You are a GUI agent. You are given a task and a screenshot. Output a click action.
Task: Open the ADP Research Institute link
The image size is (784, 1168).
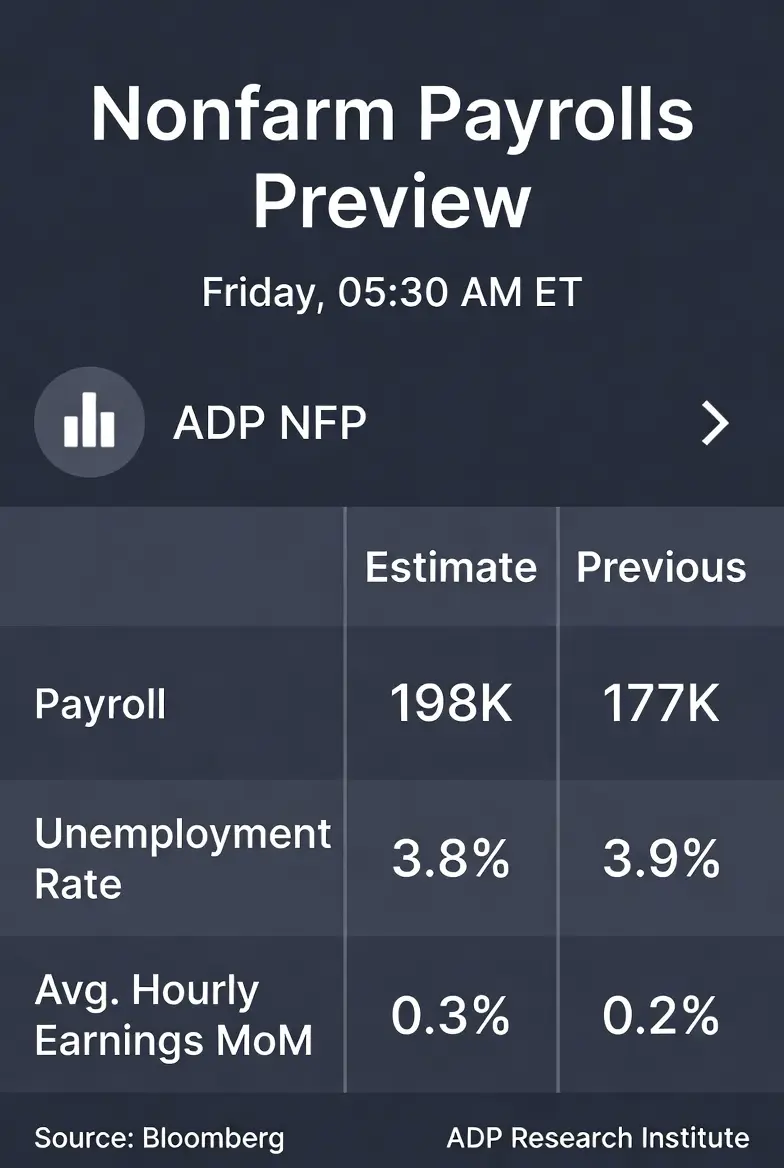coord(598,1138)
